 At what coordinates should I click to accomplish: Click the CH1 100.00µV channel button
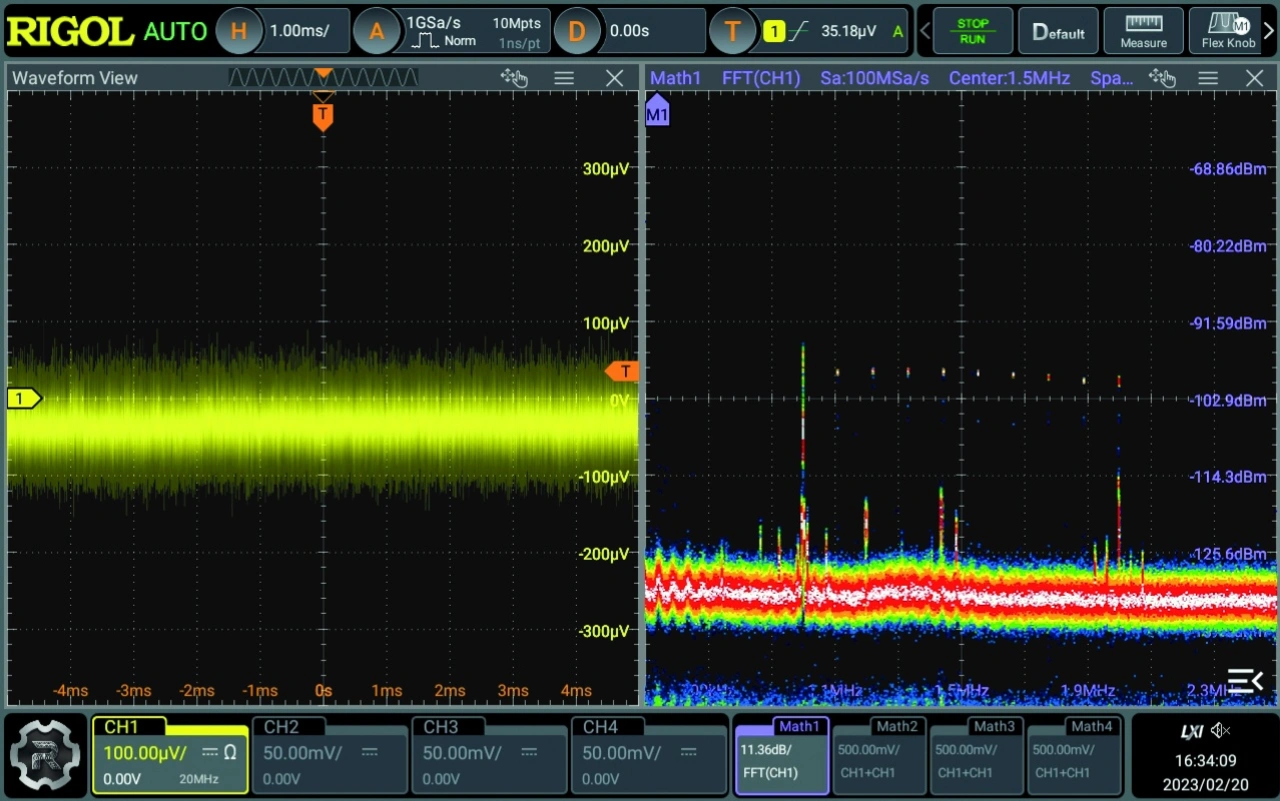tap(170, 755)
